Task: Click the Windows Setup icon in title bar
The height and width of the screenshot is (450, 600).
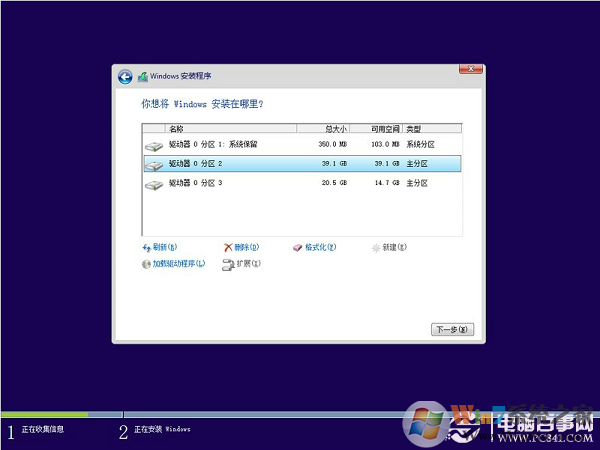Action: [x=143, y=76]
